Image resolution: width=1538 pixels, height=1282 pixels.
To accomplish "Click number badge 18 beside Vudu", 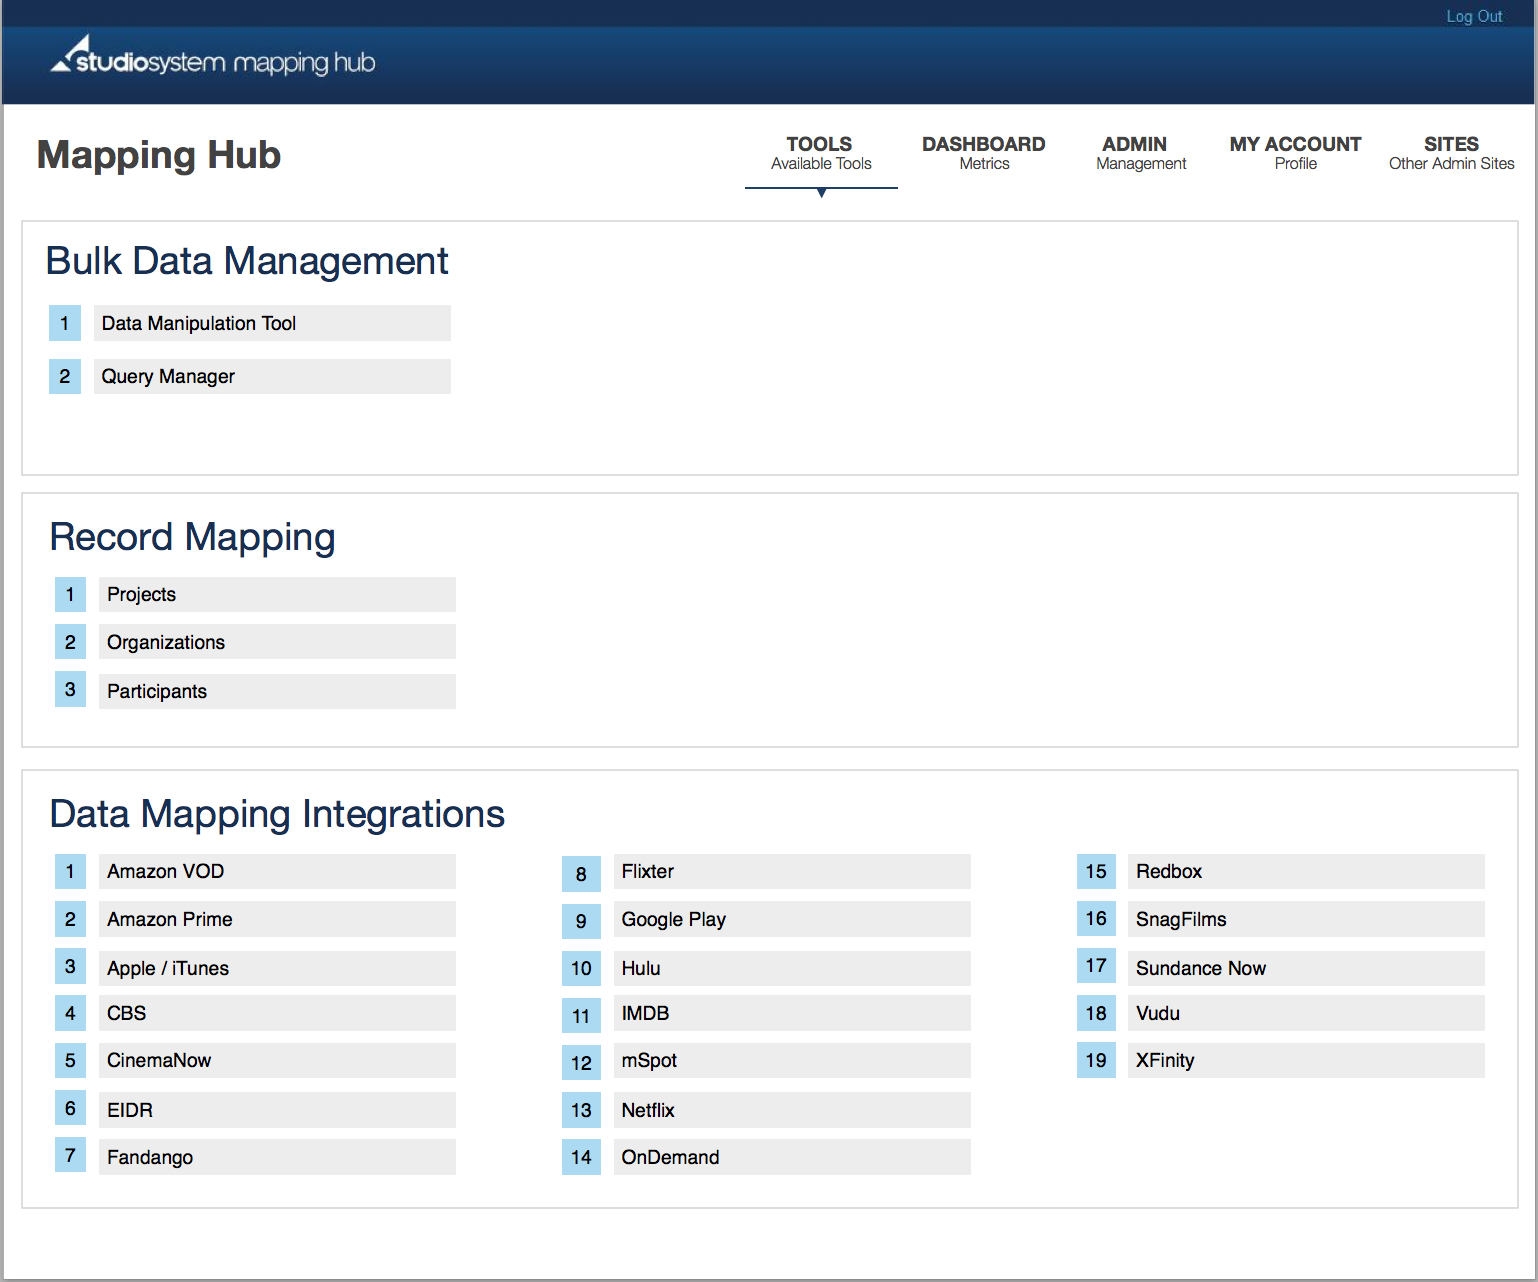I will [1096, 1013].
